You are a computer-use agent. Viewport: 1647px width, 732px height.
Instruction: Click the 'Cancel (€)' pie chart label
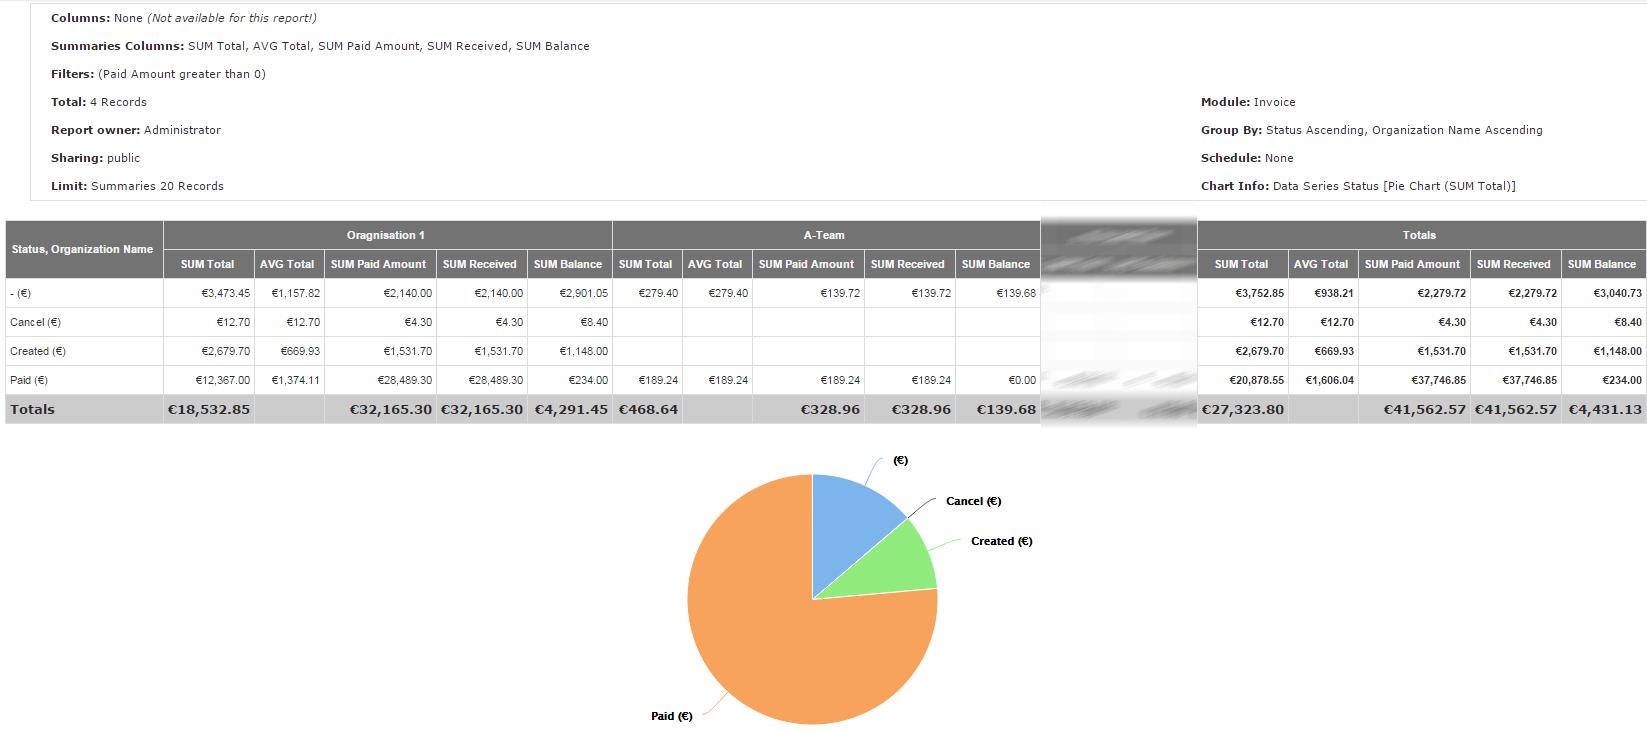[973, 501]
